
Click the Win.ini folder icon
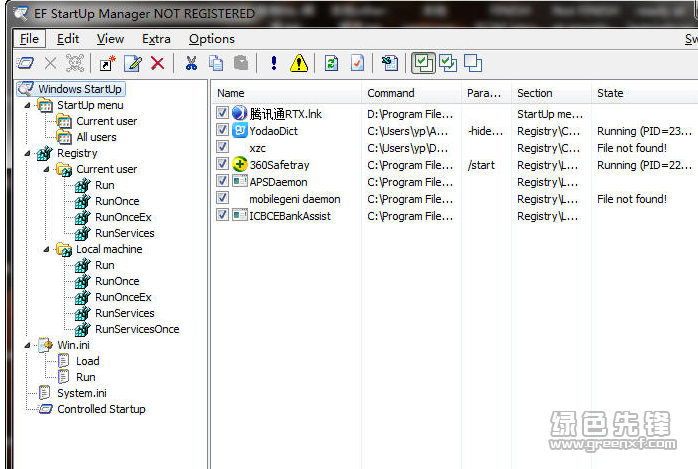(45, 345)
